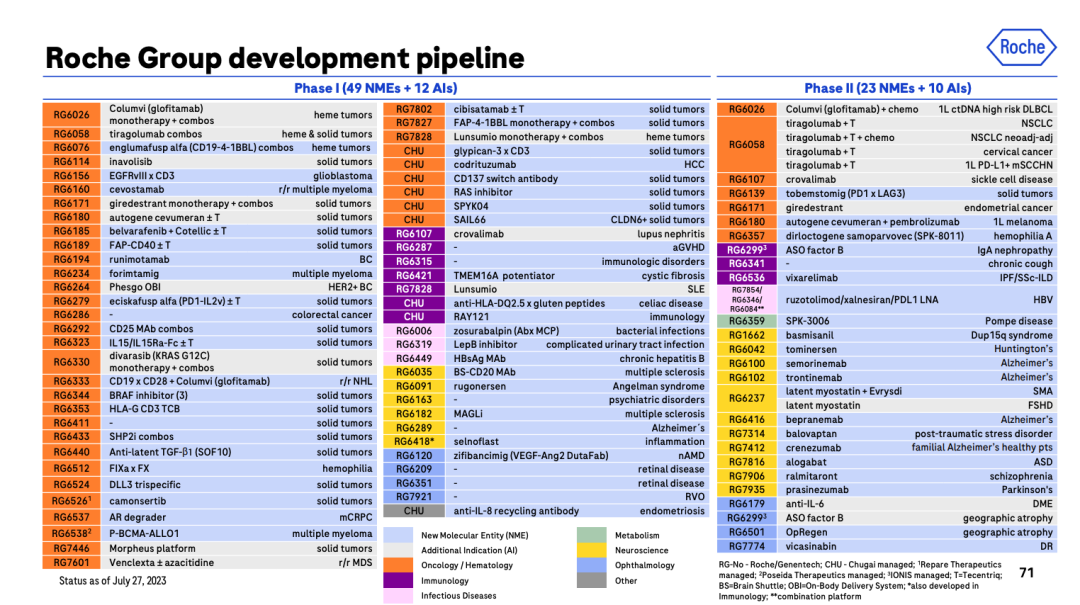Click the SPK-3006 entry
The width and height of the screenshot is (1080, 605).
pyautogui.click(x=808, y=321)
